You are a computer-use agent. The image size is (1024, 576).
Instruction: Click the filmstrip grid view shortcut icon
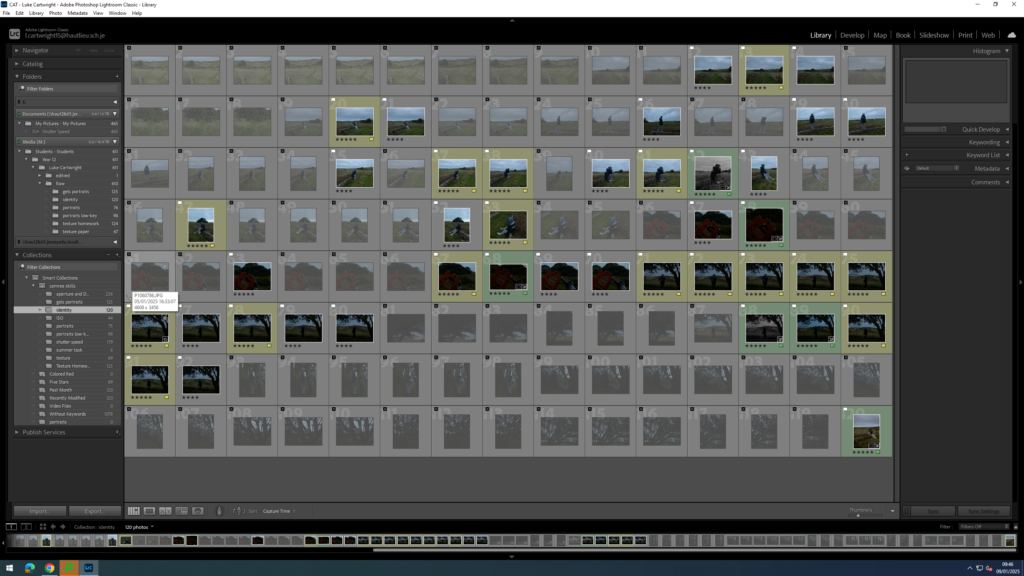pyautogui.click(x=42, y=526)
